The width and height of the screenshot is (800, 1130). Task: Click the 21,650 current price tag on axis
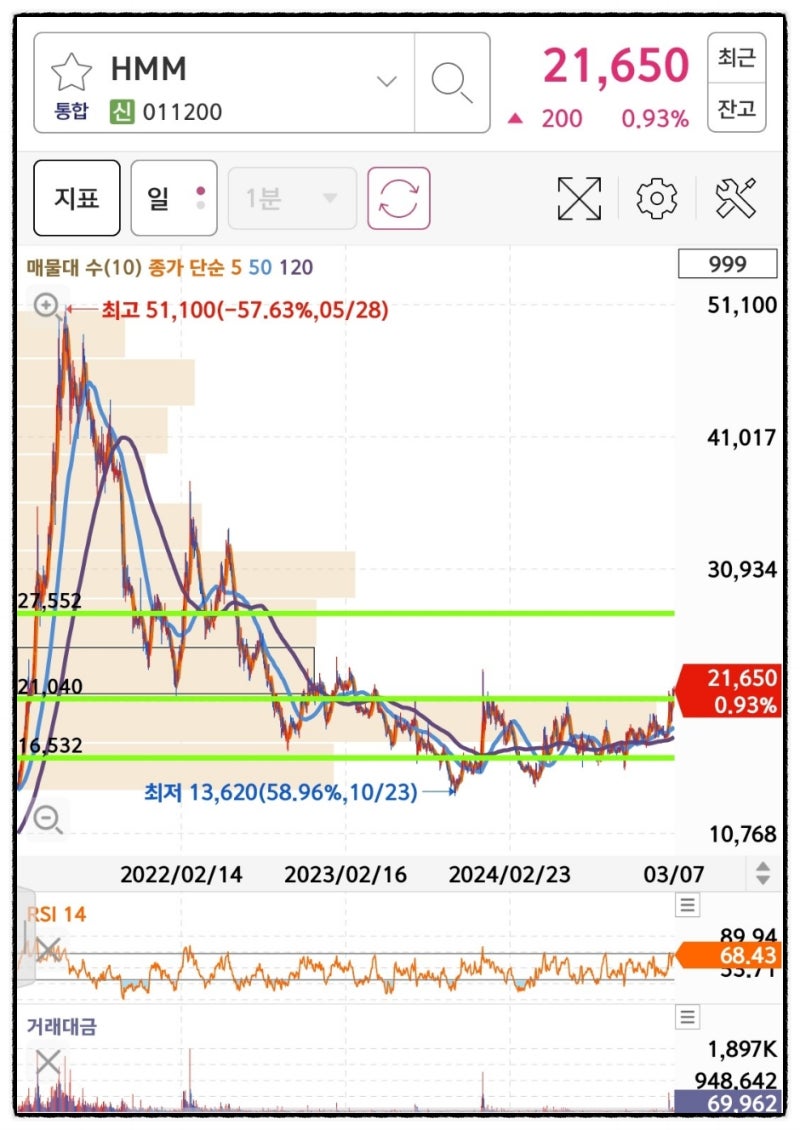tap(728, 690)
